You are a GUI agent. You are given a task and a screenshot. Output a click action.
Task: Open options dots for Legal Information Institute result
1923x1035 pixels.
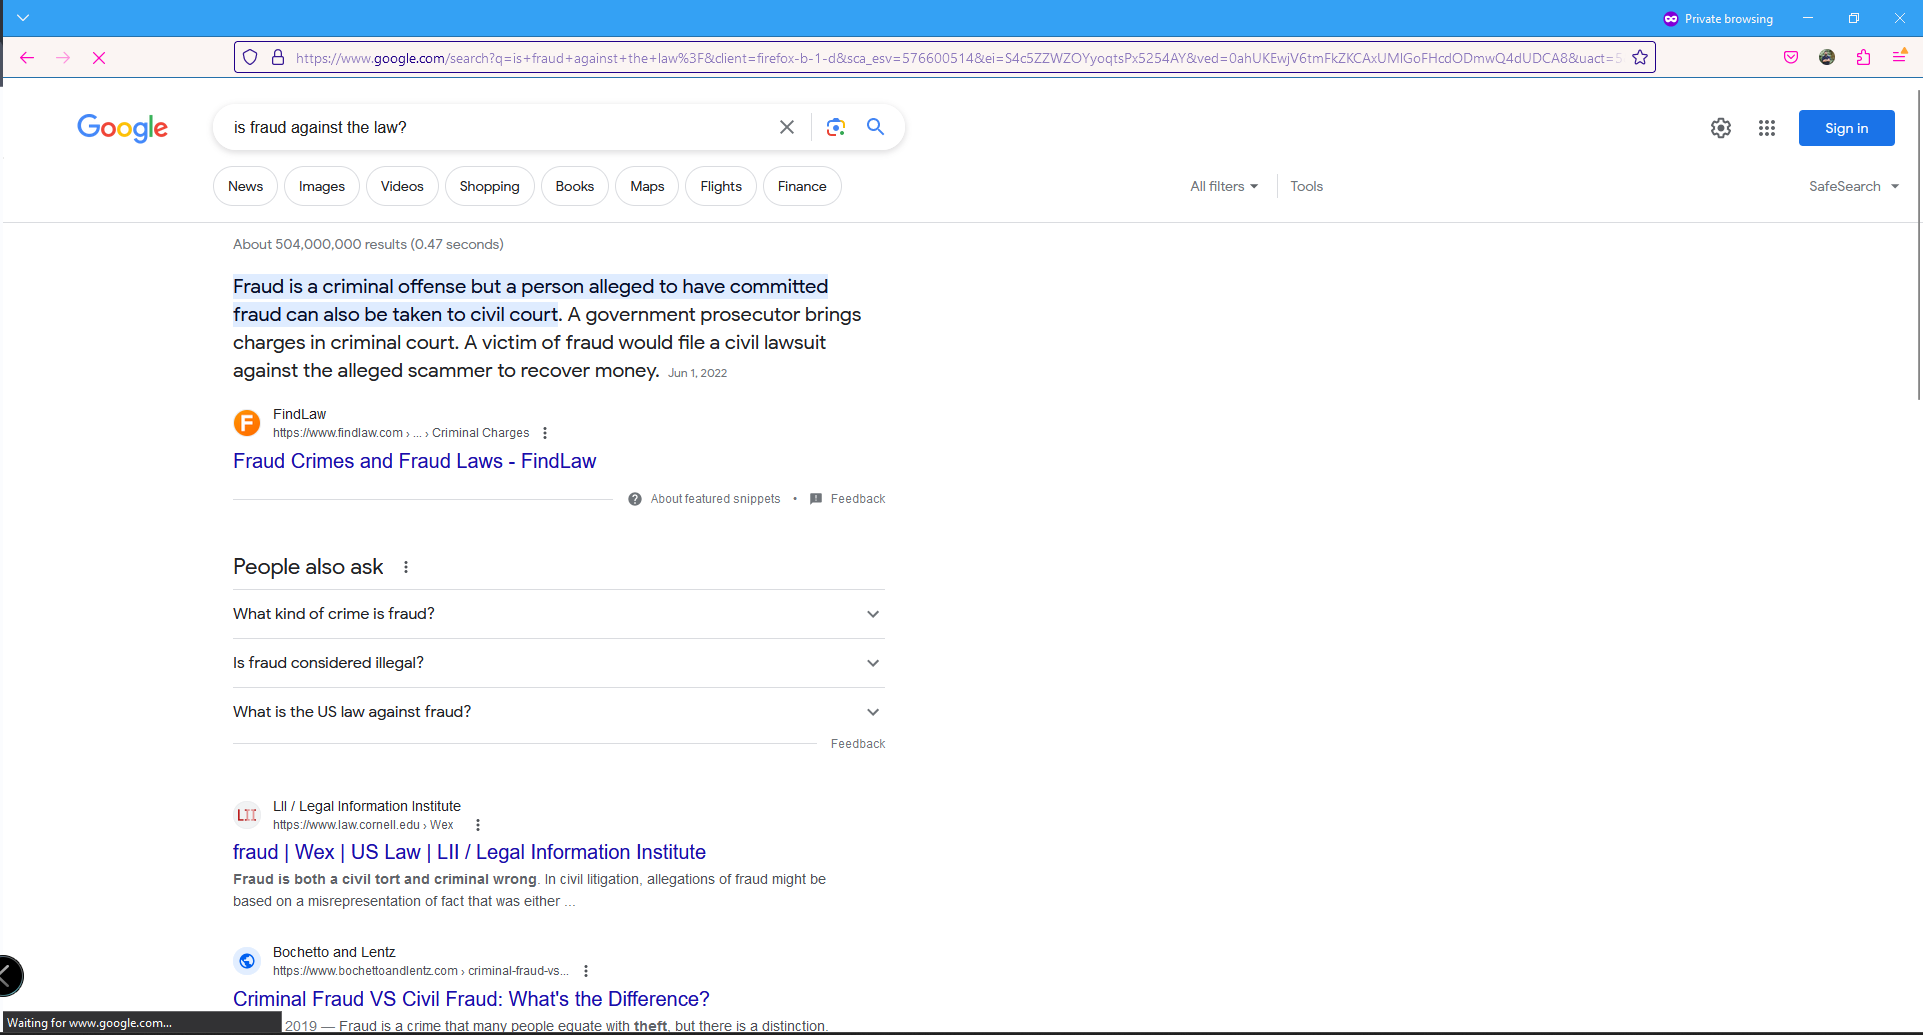(x=478, y=825)
